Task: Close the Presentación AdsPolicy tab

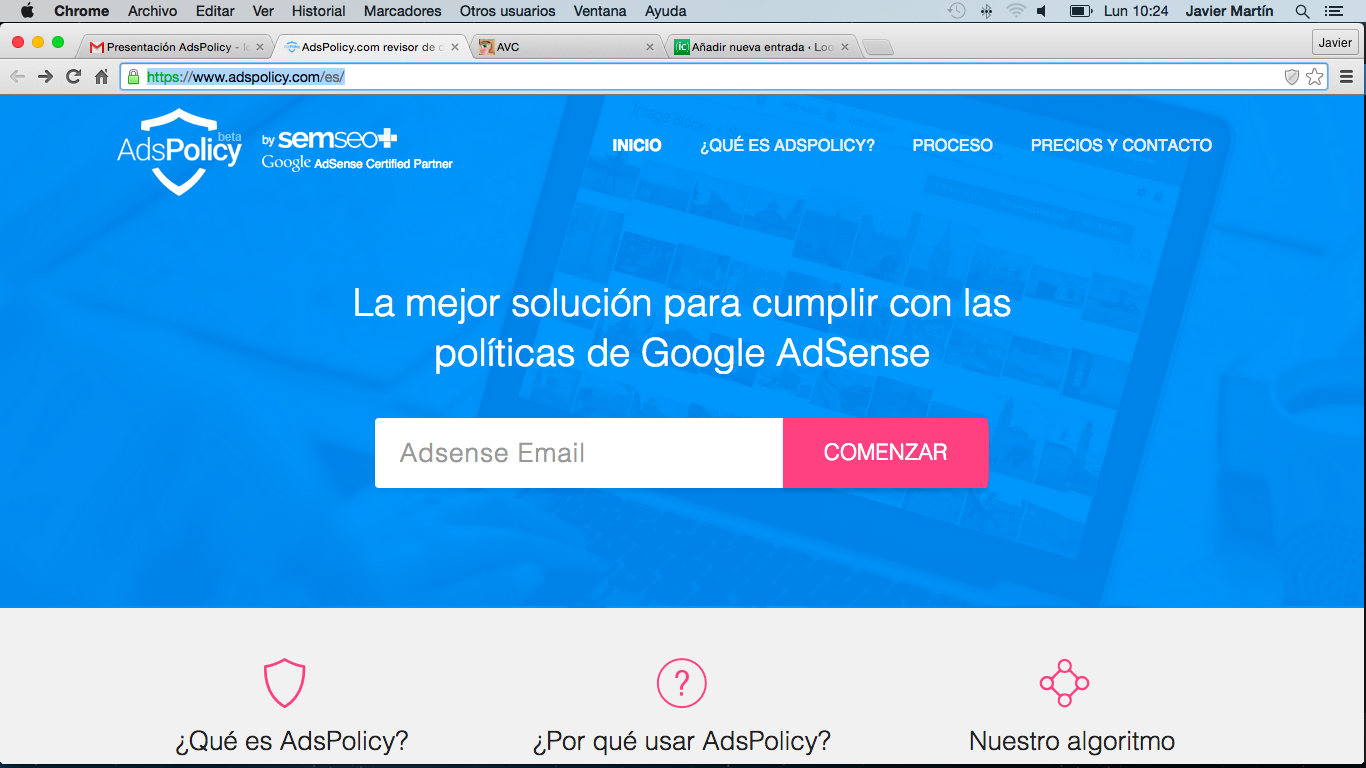Action: click(260, 47)
